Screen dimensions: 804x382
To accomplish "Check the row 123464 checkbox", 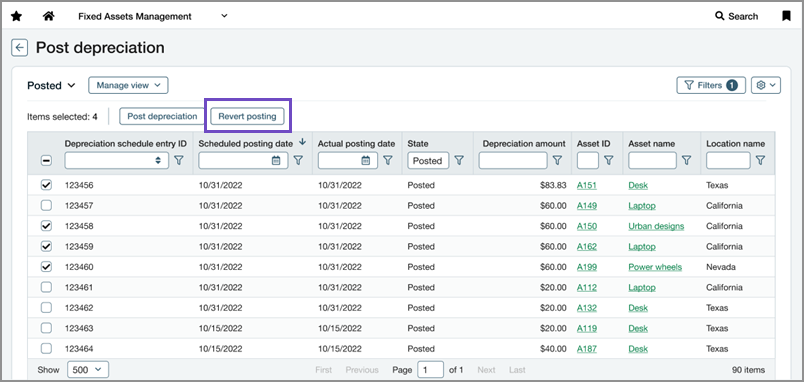I will coord(46,349).
